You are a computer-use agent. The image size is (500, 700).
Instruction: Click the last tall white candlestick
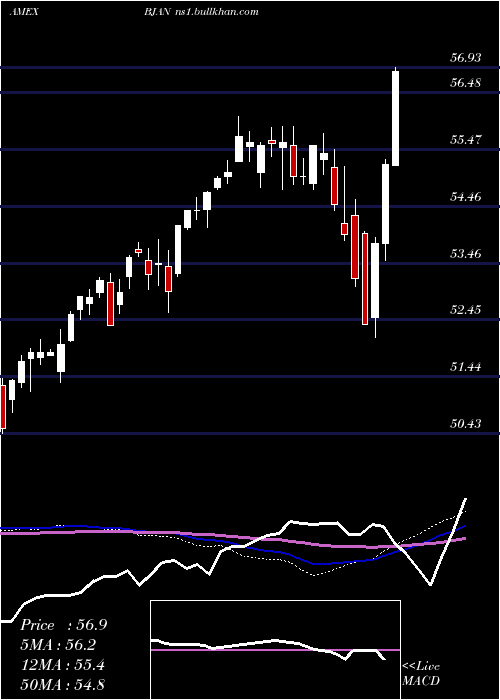[x=396, y=117]
